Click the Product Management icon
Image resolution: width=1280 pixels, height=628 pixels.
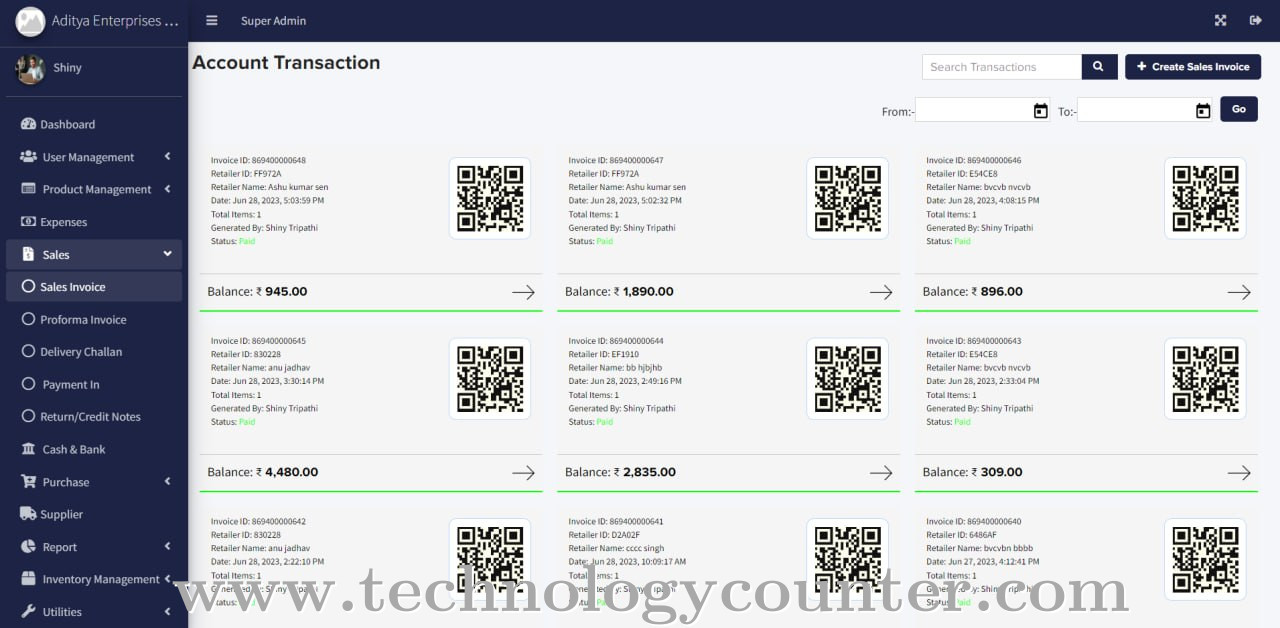[28, 189]
